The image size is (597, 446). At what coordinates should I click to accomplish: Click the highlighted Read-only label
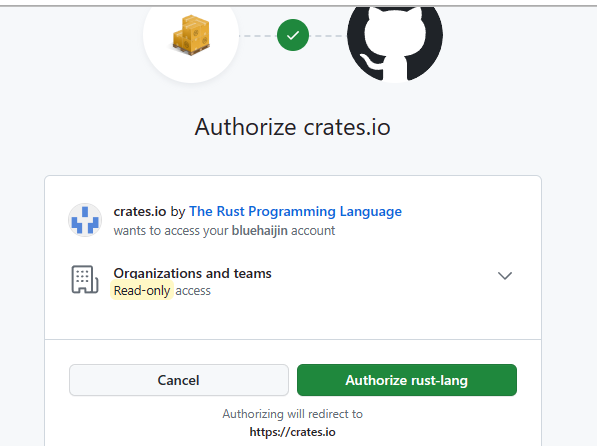[x=142, y=291]
